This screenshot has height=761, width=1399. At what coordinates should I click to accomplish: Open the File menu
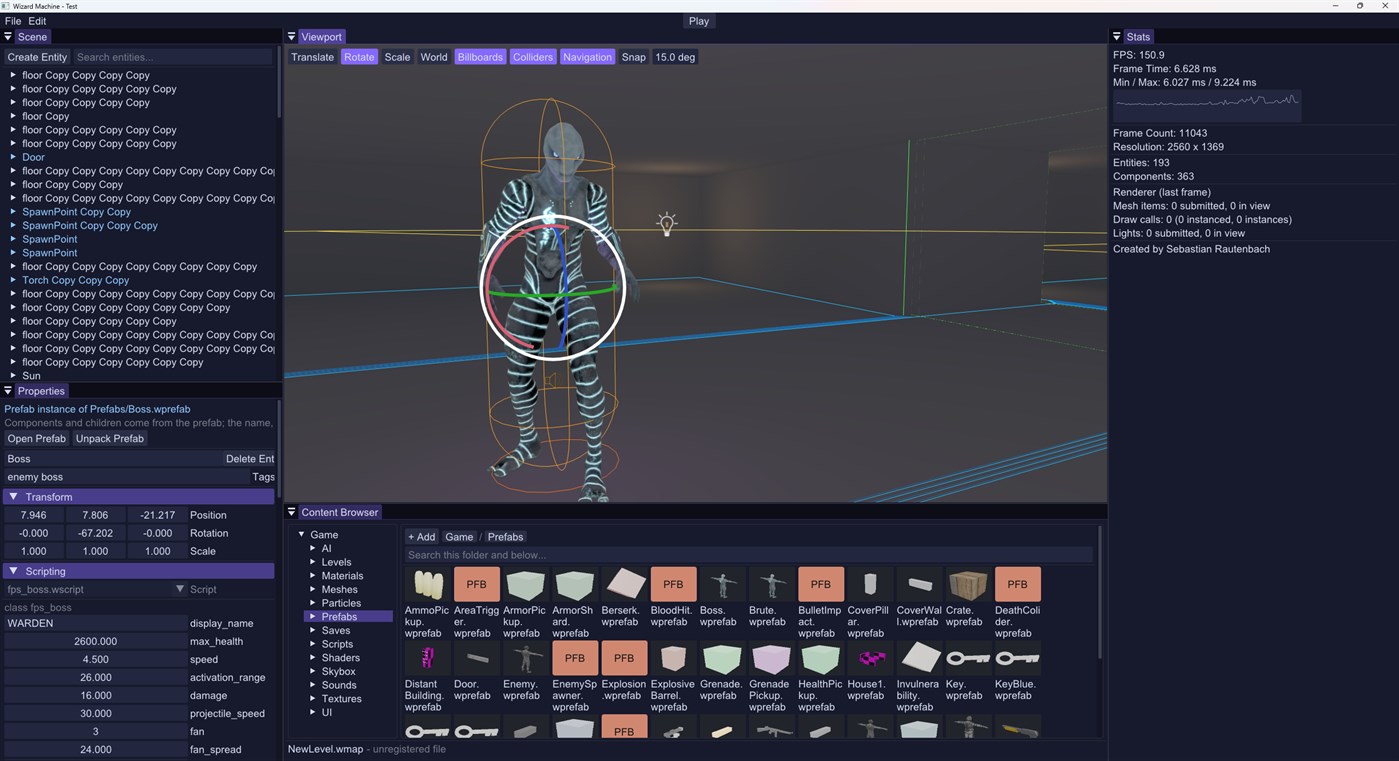[13, 21]
